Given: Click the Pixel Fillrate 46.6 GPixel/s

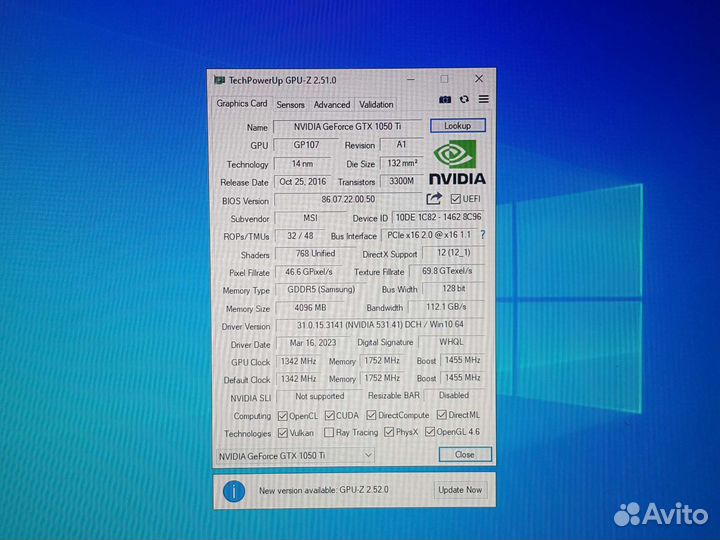Looking at the screenshot, I should (309, 272).
